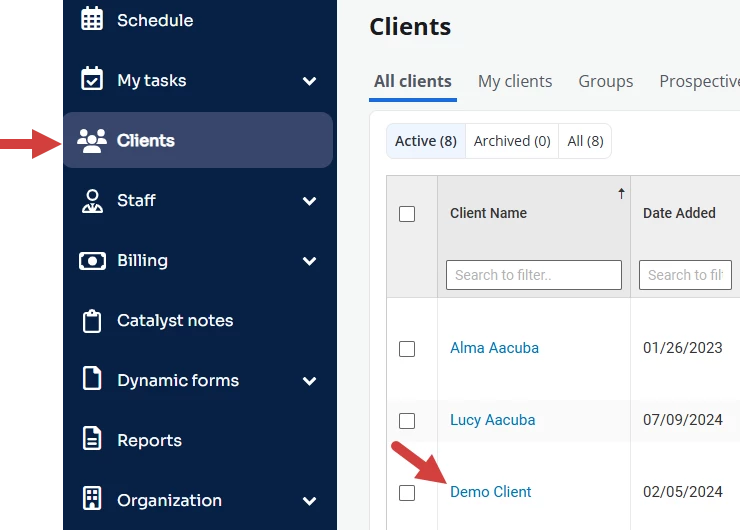Screen dimensions: 740x530
Task: Click the Organization building icon
Action: (92, 498)
